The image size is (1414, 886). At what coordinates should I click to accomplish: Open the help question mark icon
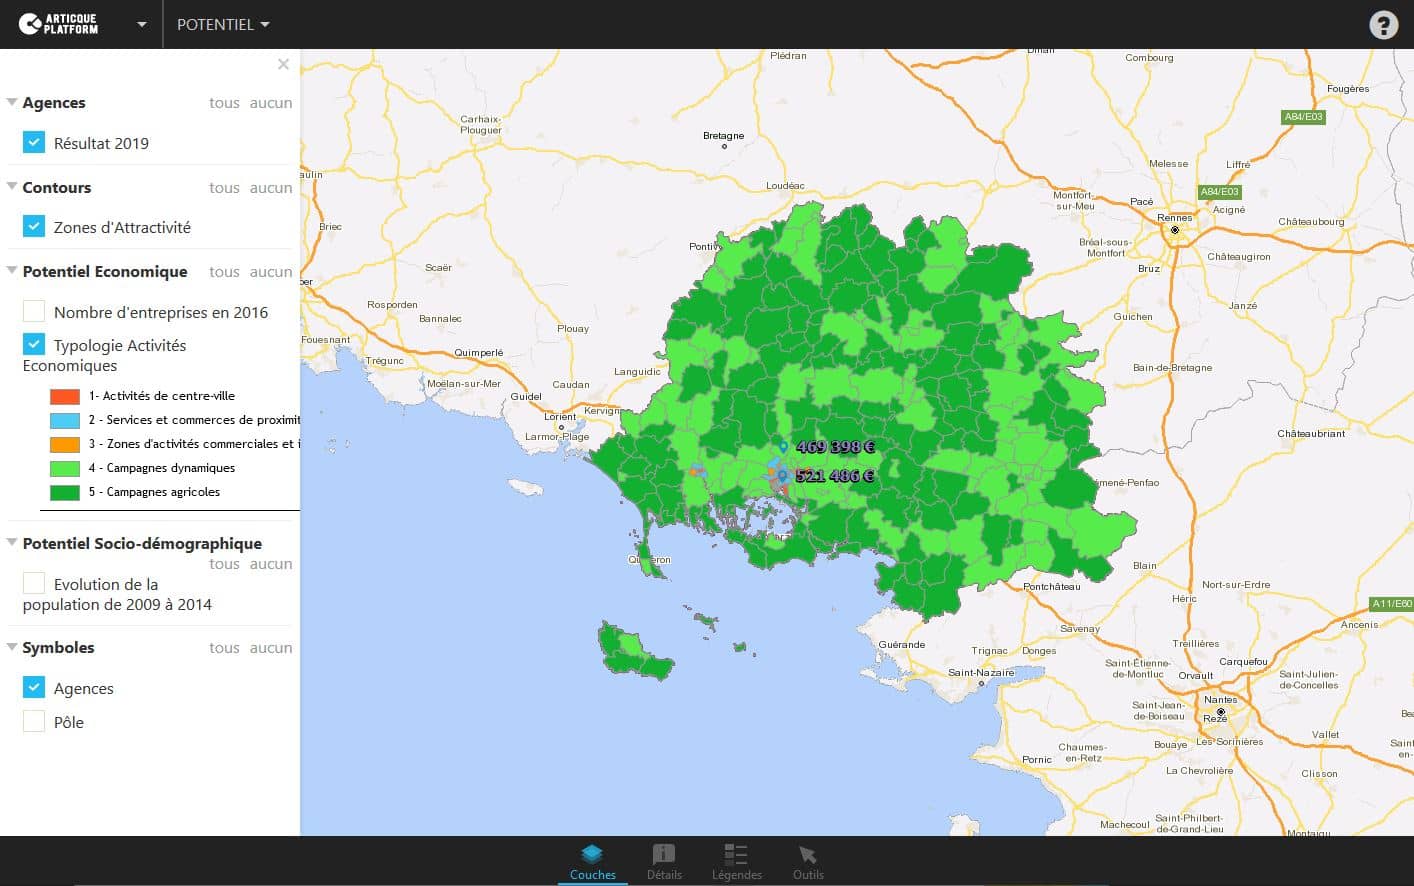coord(1383,25)
